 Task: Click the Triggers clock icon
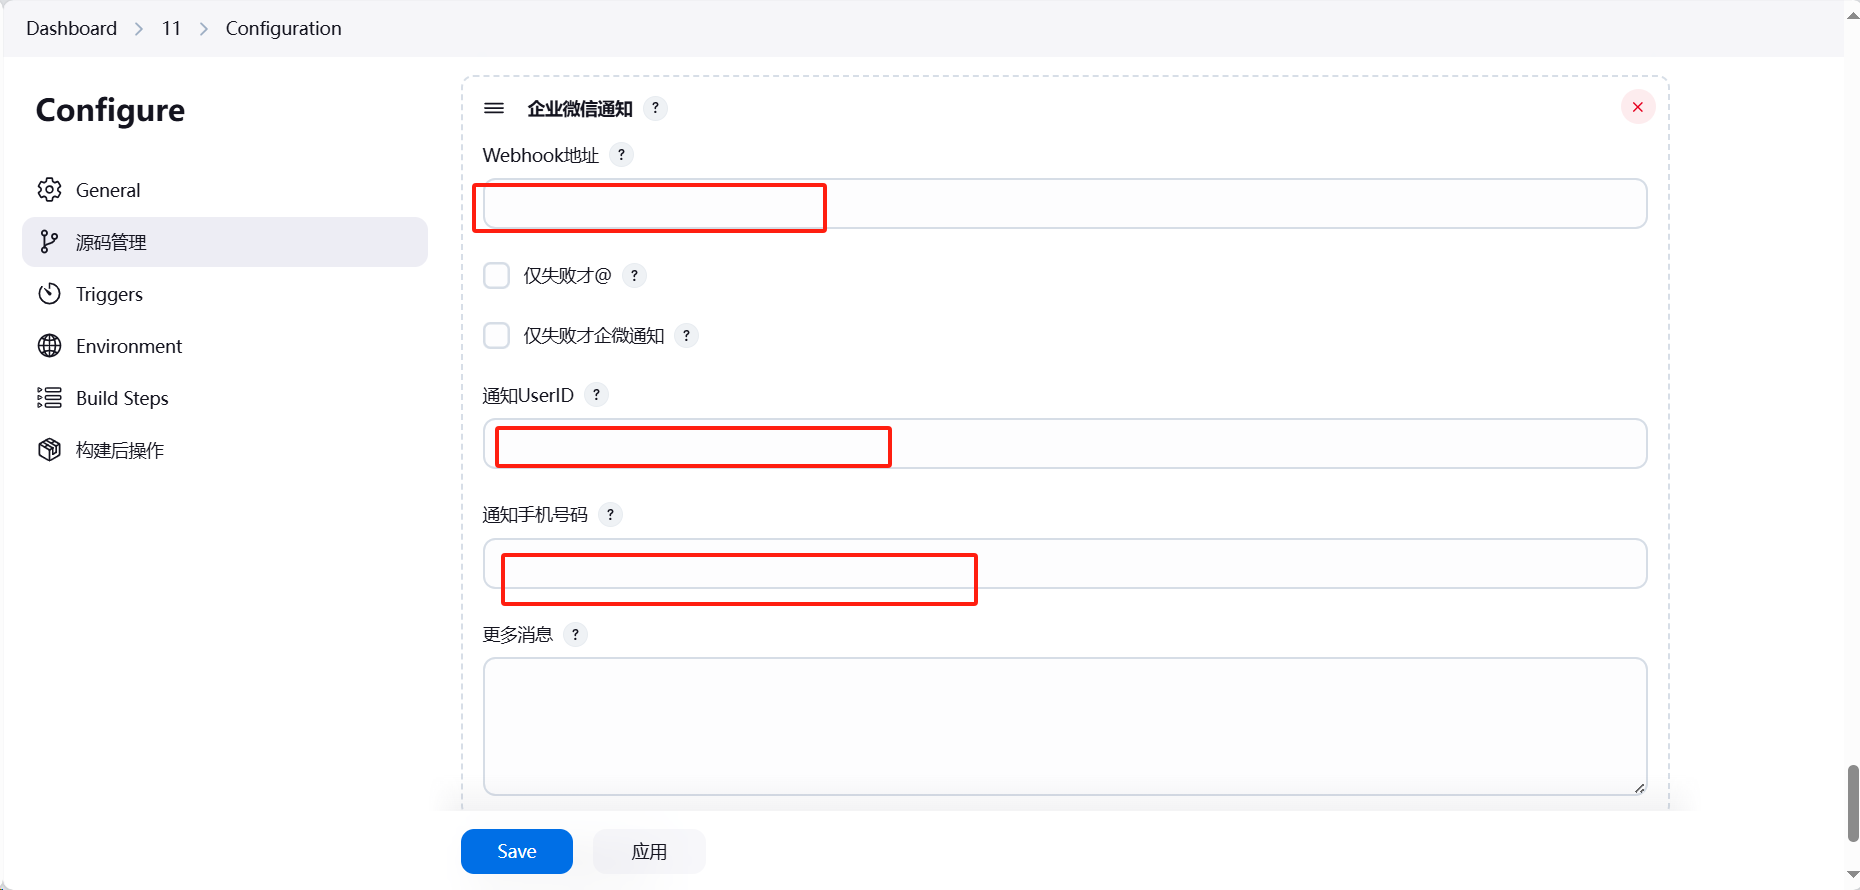point(49,294)
